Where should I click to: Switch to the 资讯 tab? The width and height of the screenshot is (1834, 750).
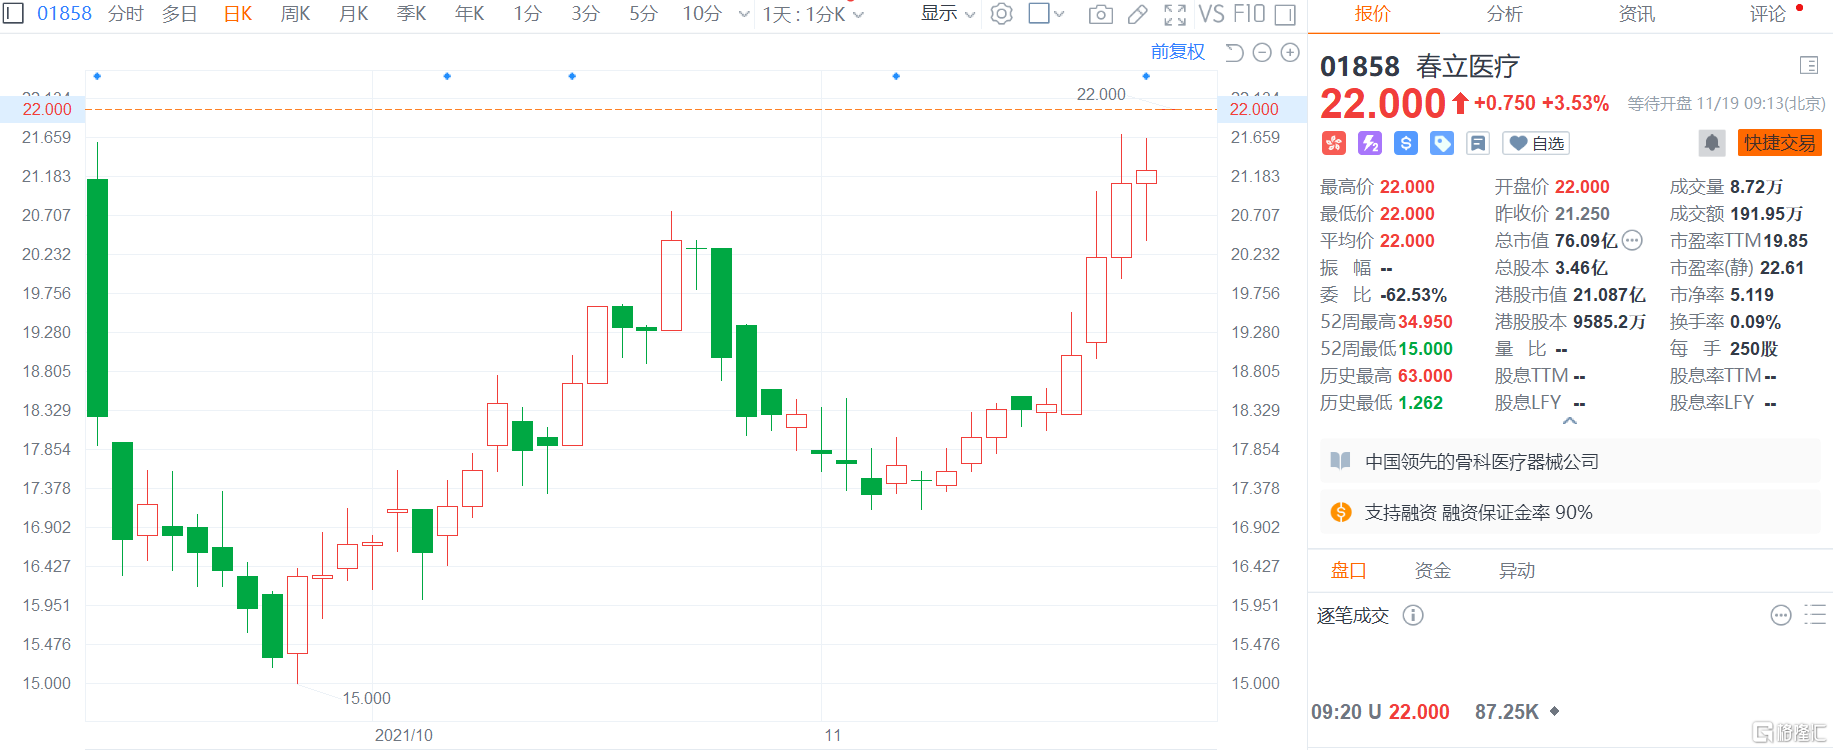pyautogui.click(x=1636, y=14)
